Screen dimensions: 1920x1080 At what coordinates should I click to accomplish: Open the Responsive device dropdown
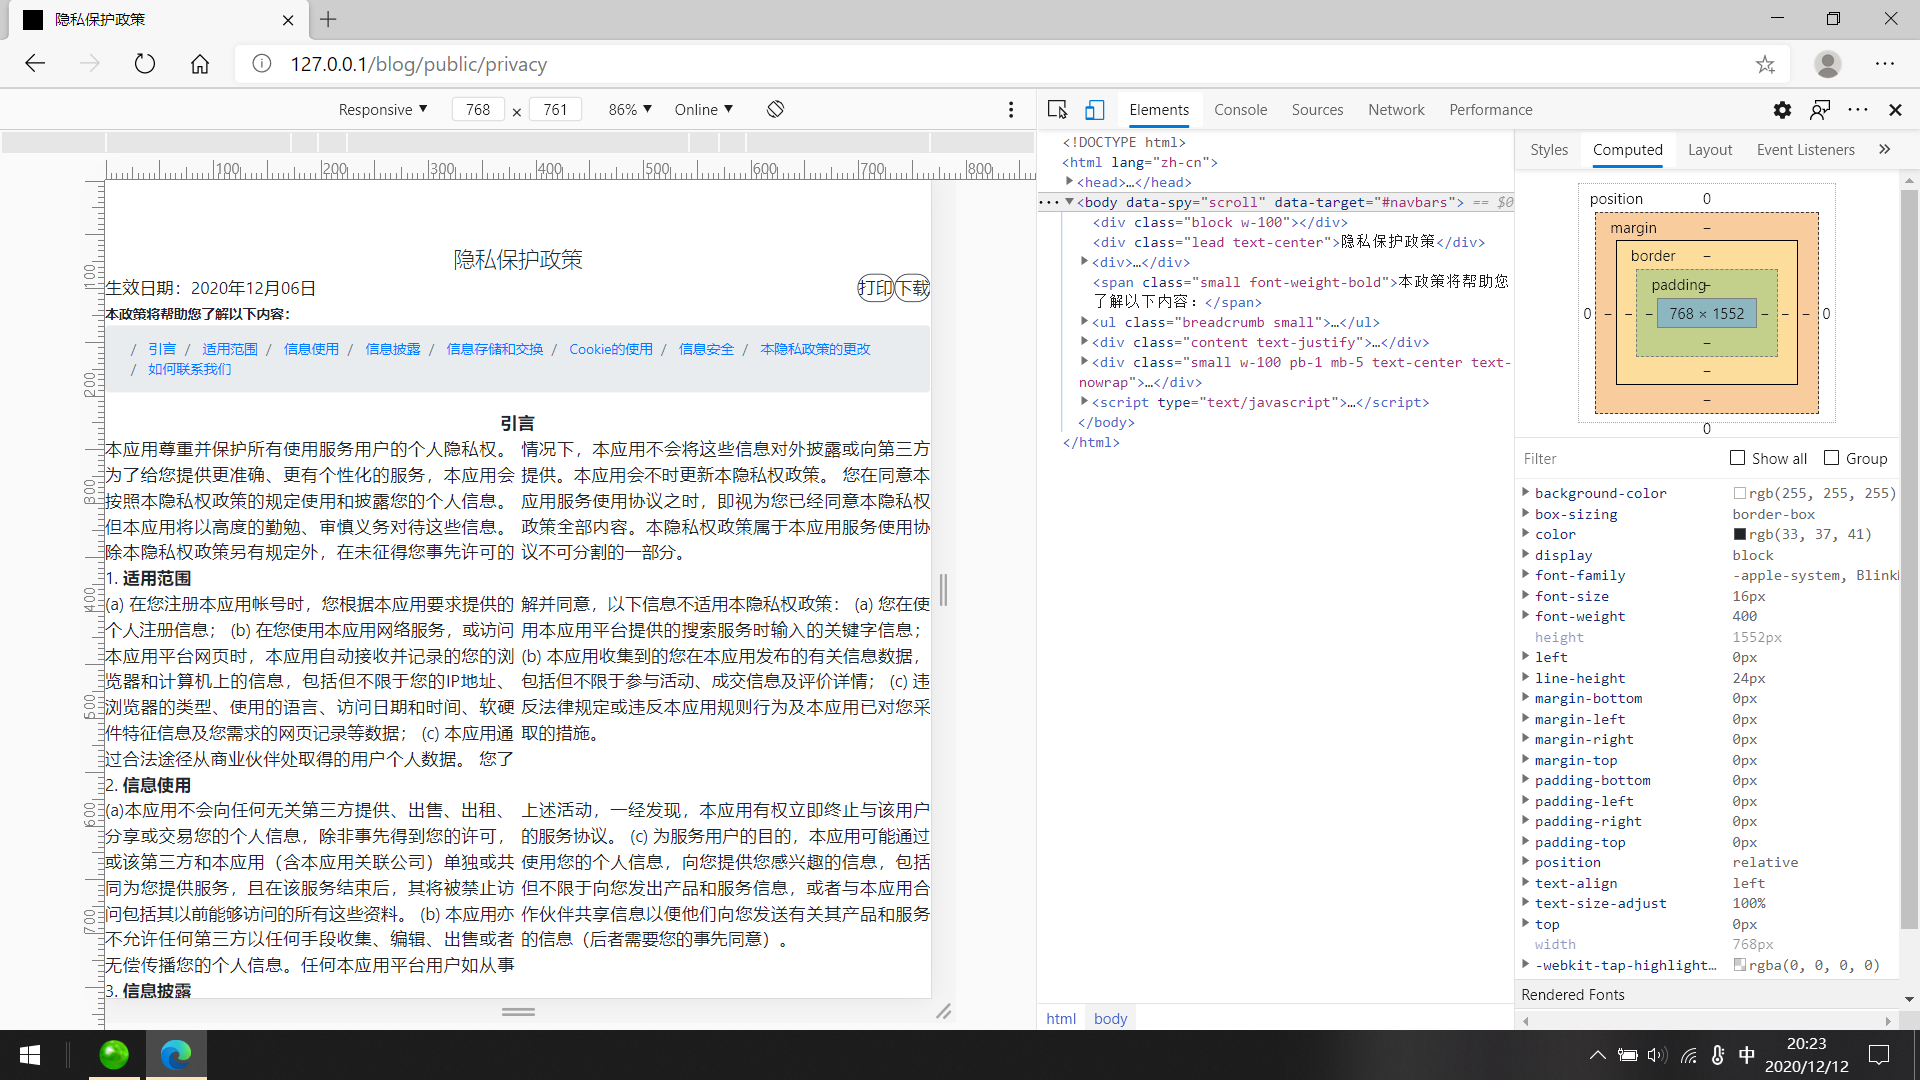(383, 109)
